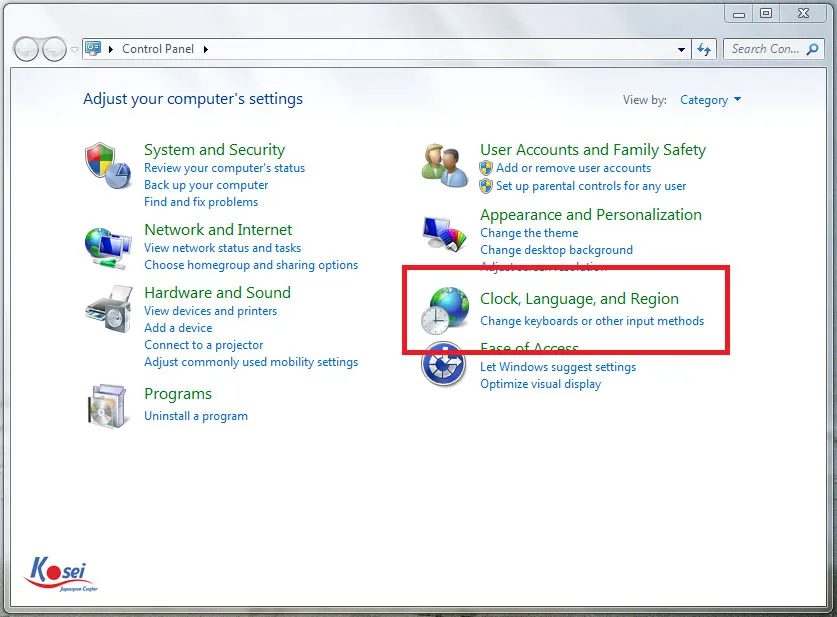The height and width of the screenshot is (617, 837).
Task: Click the User Accounts people icon
Action: (x=444, y=164)
